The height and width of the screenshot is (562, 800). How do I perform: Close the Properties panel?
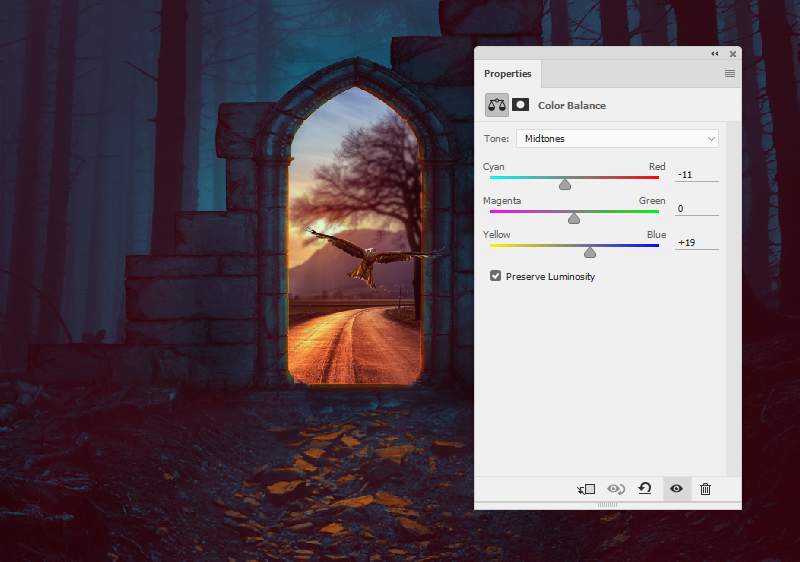[733, 54]
